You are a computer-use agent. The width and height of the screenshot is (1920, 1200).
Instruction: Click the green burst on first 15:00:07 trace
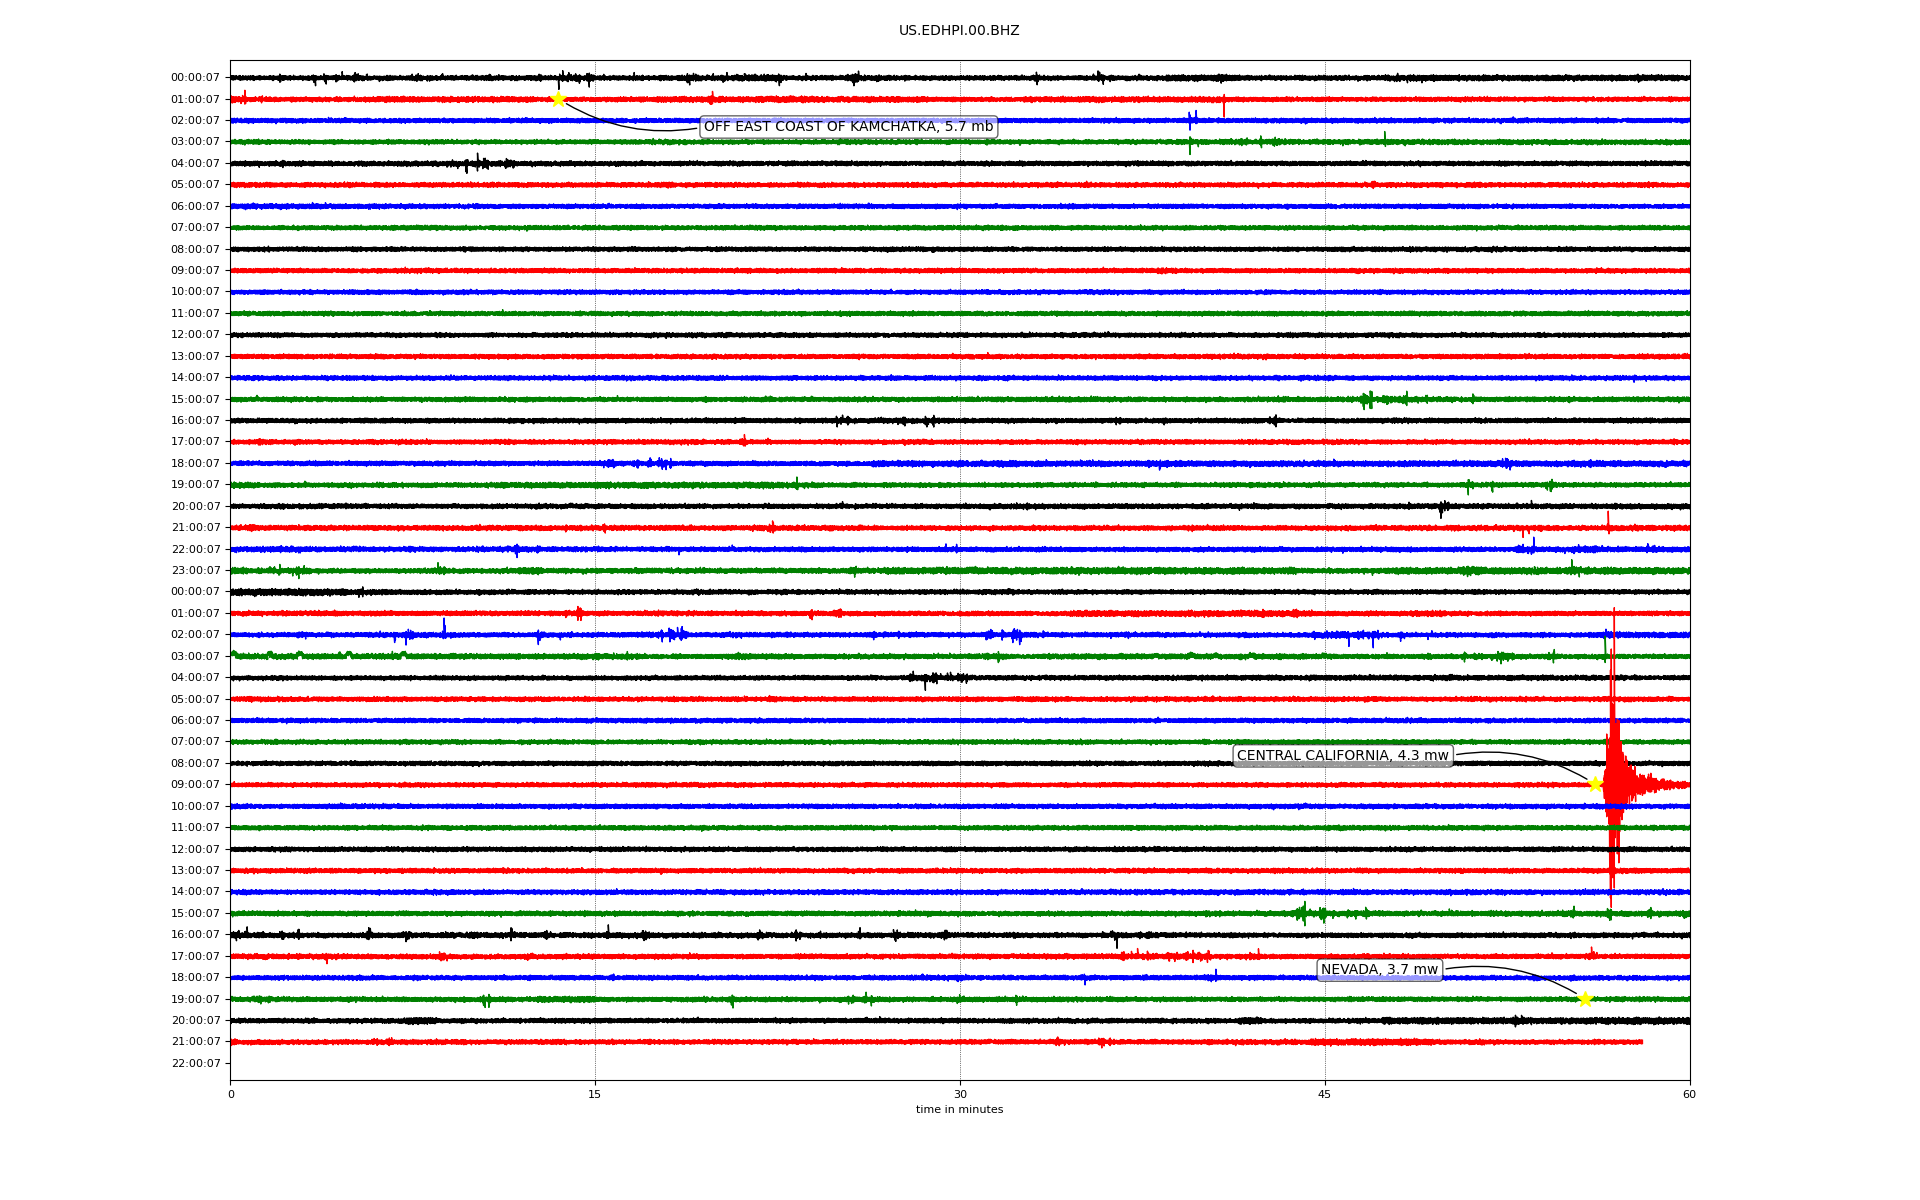click(1368, 400)
